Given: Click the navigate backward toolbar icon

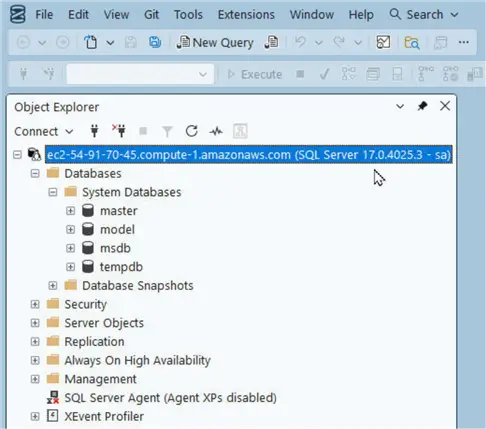Looking at the screenshot, I should (x=23, y=43).
